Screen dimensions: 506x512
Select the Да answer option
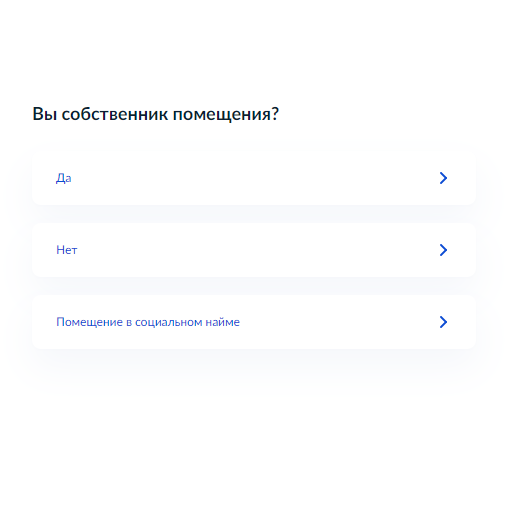tap(254, 178)
